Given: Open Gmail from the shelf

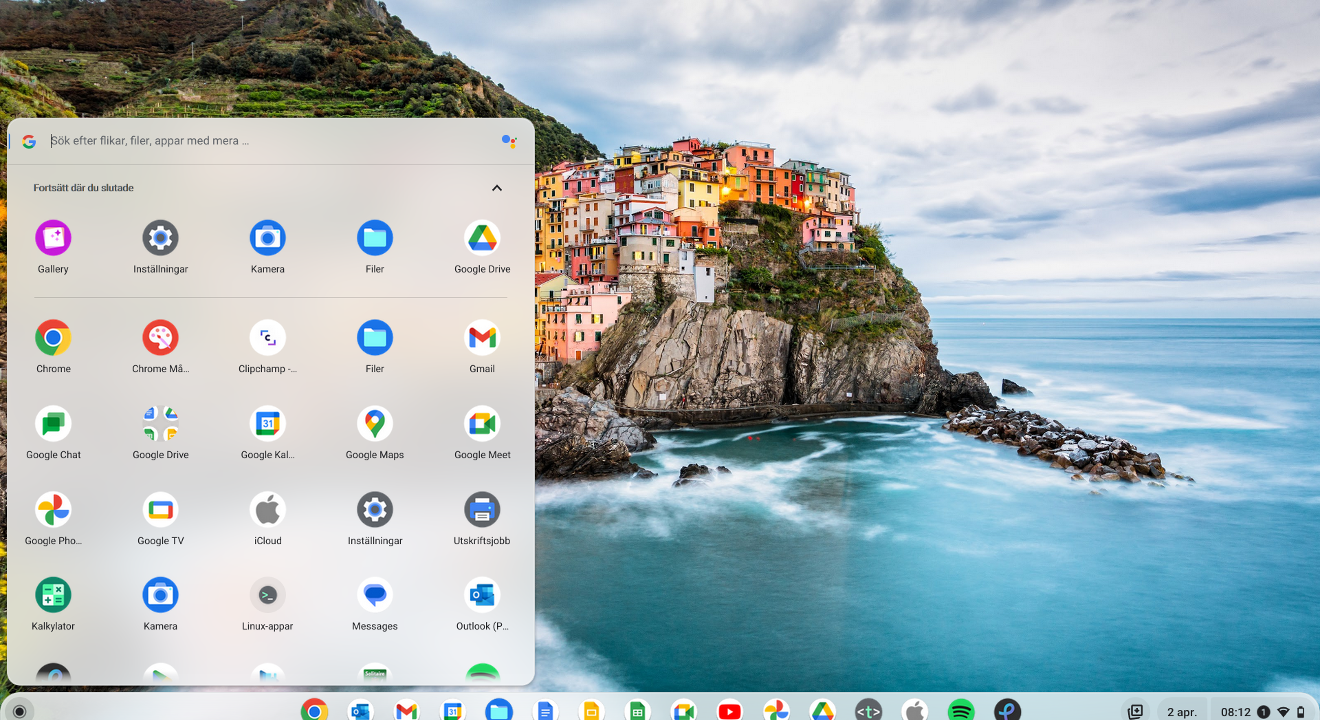Looking at the screenshot, I should pos(406,711).
